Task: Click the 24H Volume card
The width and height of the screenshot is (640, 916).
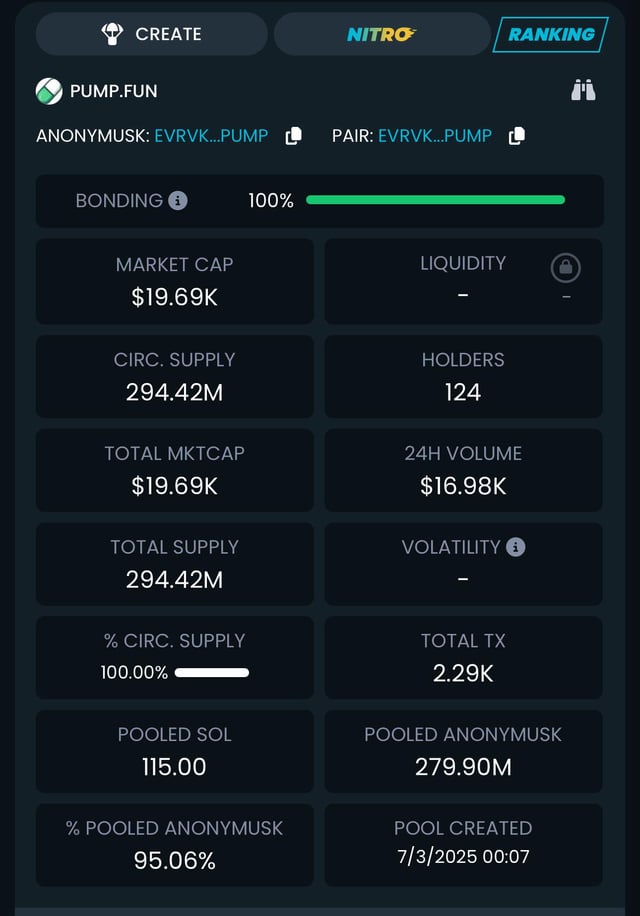Action: (x=463, y=470)
